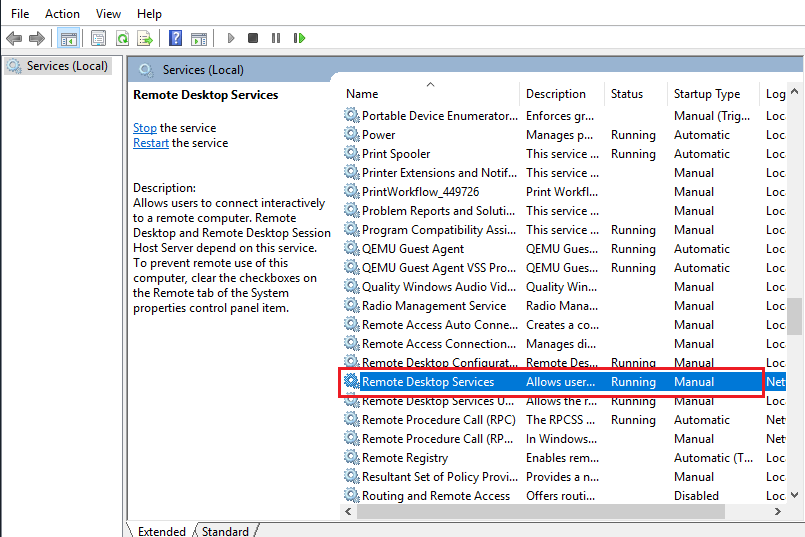Click the gear icon beside Resultant Set of Policy
The width and height of the screenshot is (805, 537).
pos(351,476)
